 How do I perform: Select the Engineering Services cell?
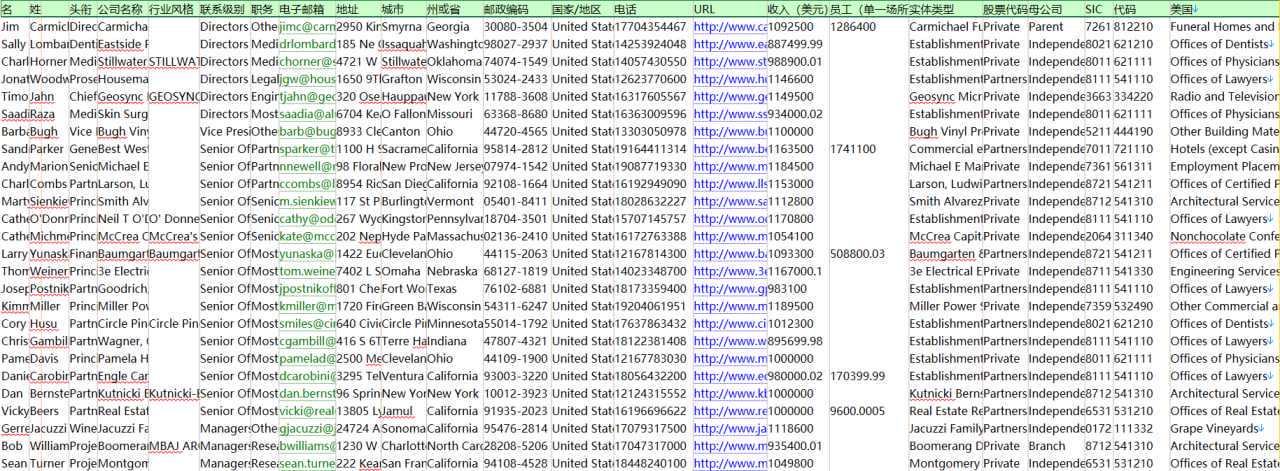click(x=1224, y=272)
